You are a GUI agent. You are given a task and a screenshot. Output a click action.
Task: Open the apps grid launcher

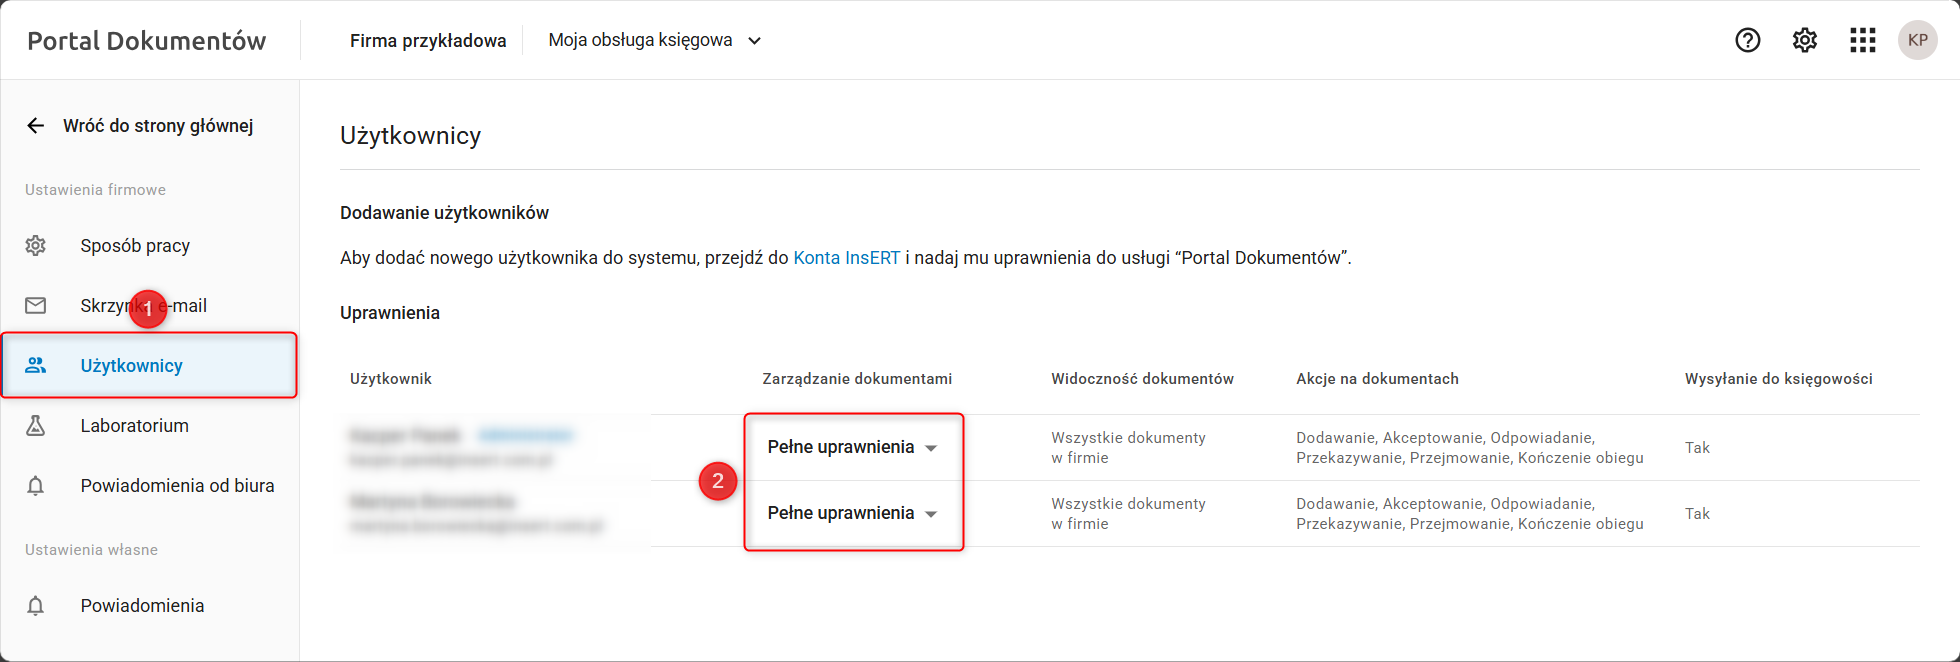(1862, 40)
